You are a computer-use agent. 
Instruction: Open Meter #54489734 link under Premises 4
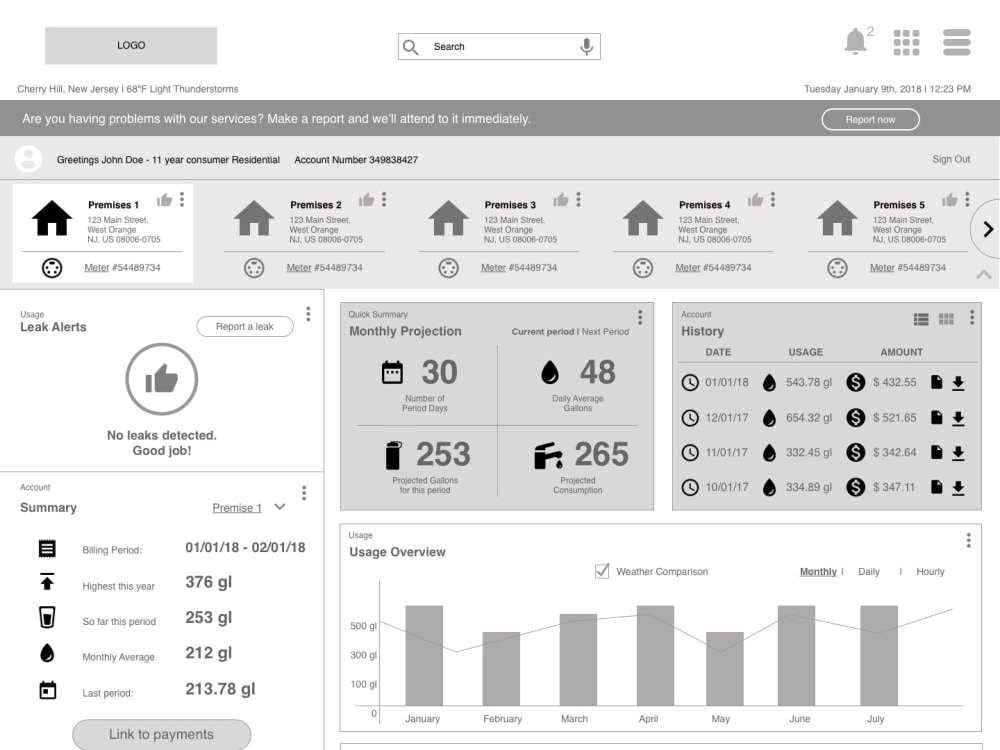[713, 268]
